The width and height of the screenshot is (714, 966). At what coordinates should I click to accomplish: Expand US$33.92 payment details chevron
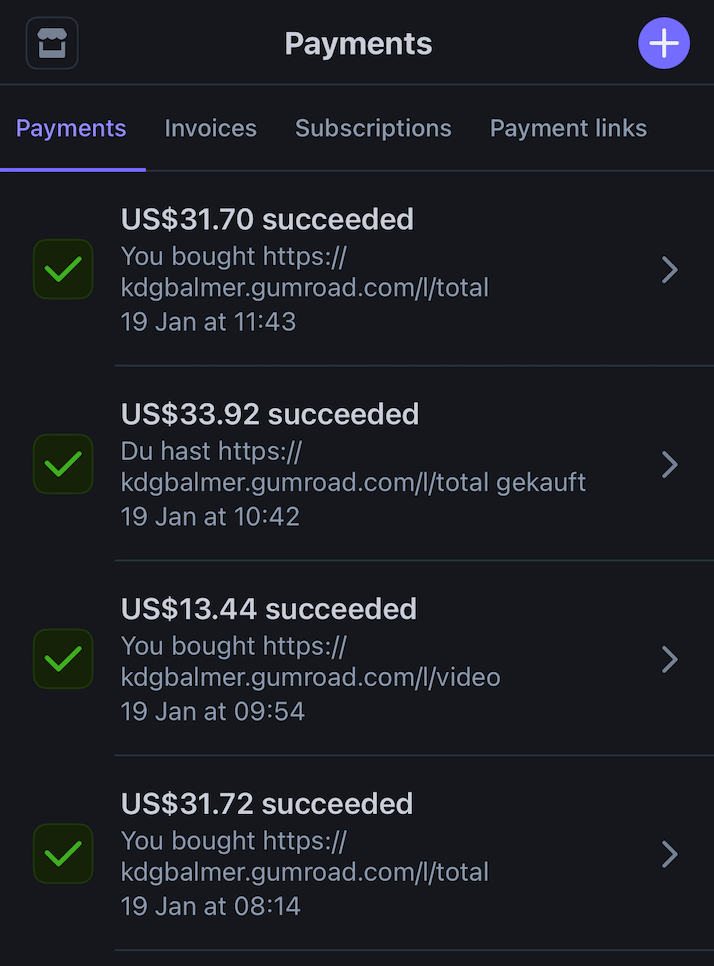tap(670, 464)
